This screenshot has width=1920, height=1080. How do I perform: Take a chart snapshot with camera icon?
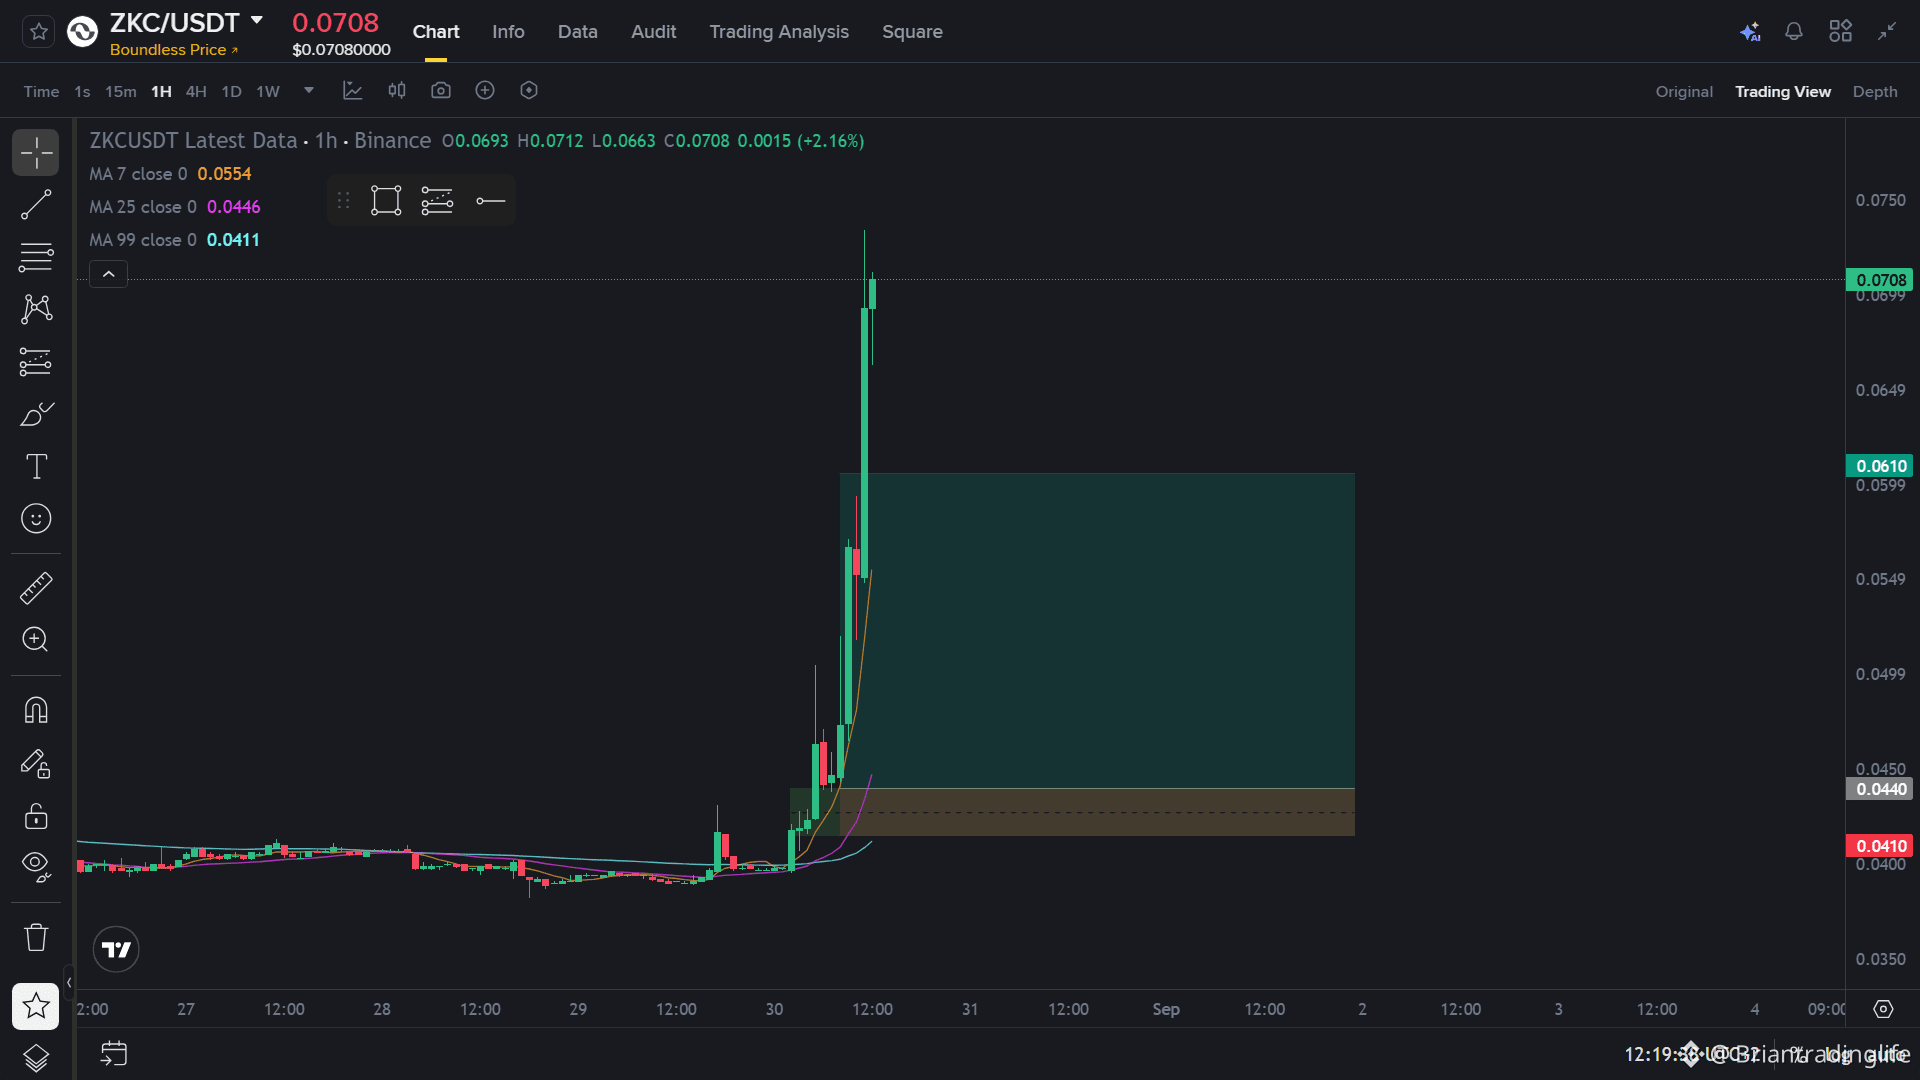point(441,91)
